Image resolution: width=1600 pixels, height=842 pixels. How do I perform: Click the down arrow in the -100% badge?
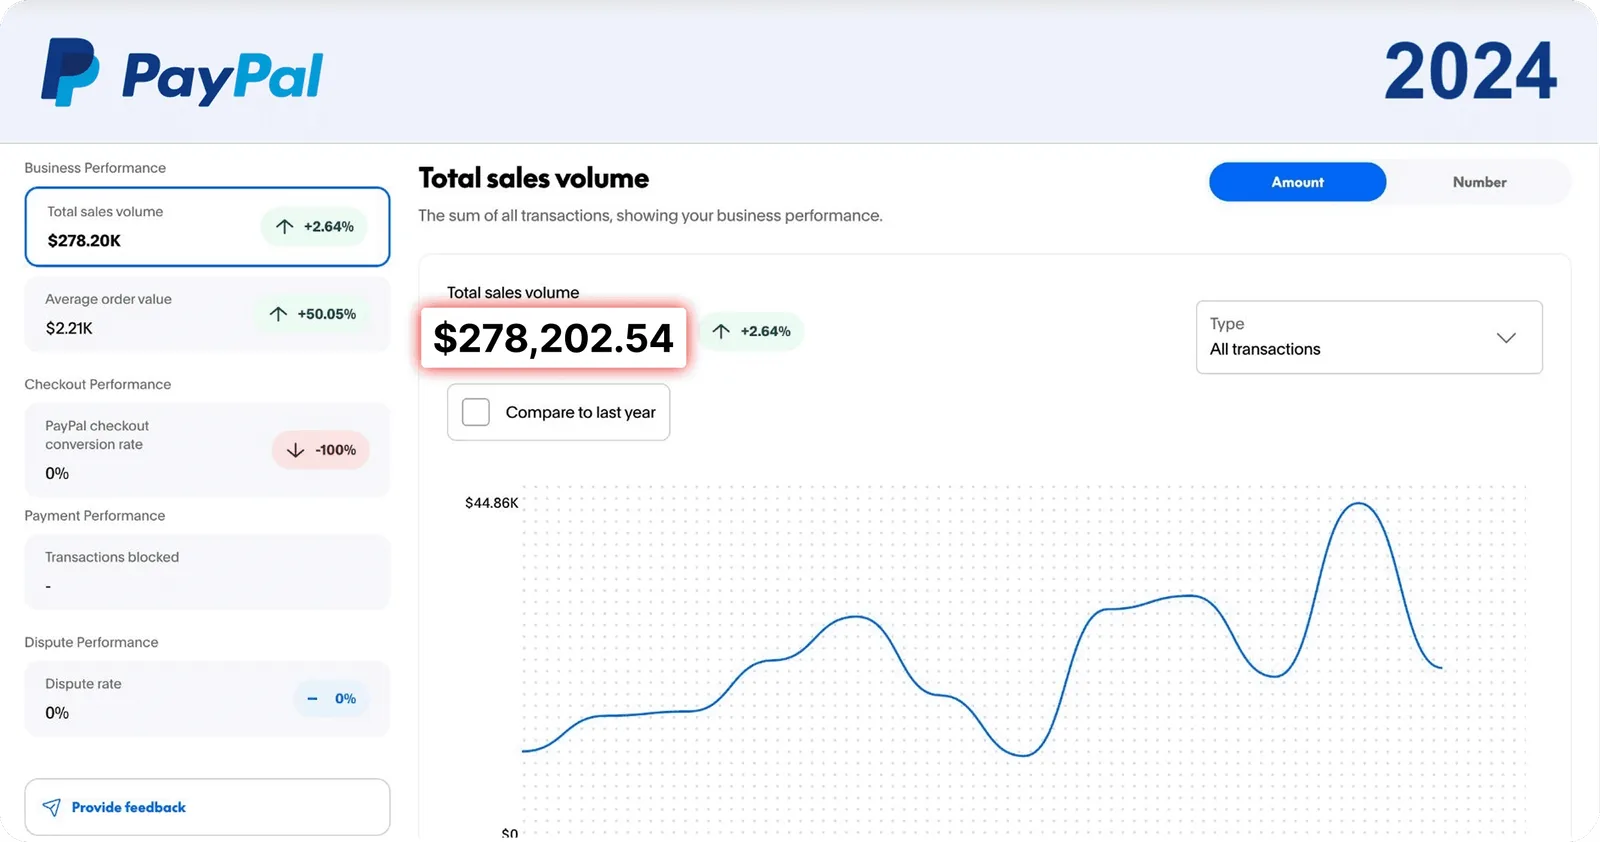point(295,450)
